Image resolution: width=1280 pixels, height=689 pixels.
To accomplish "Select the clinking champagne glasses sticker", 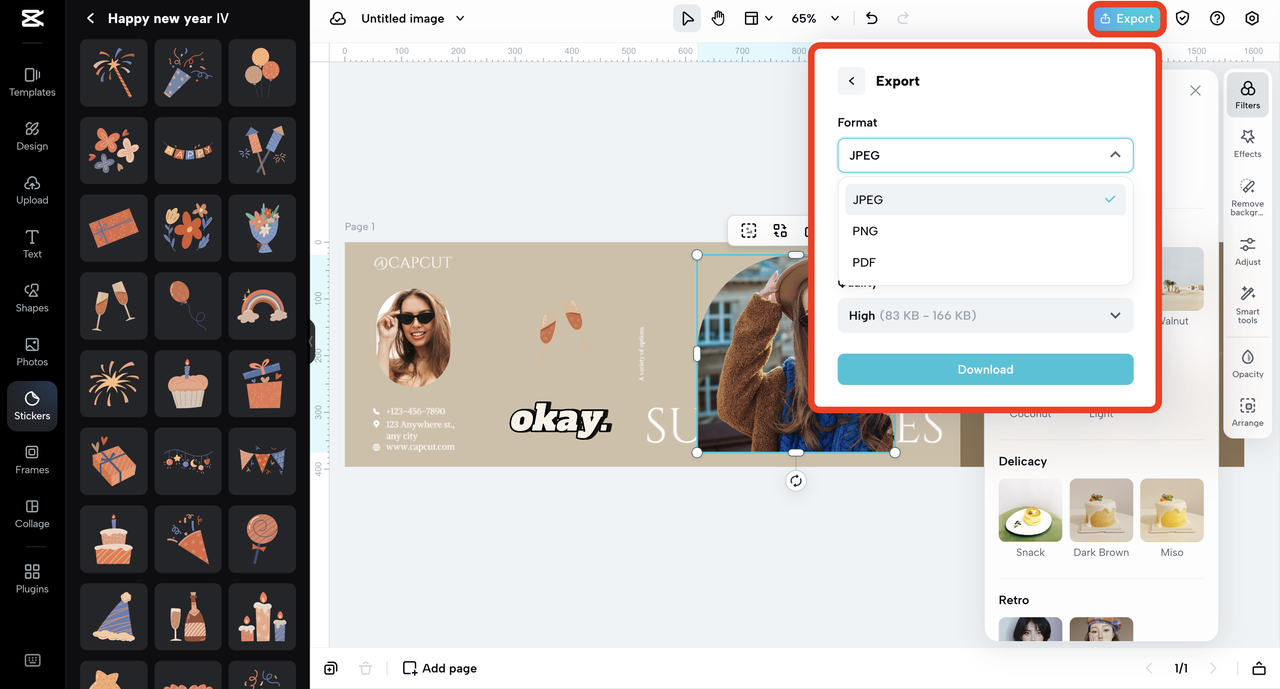I will pos(114,305).
